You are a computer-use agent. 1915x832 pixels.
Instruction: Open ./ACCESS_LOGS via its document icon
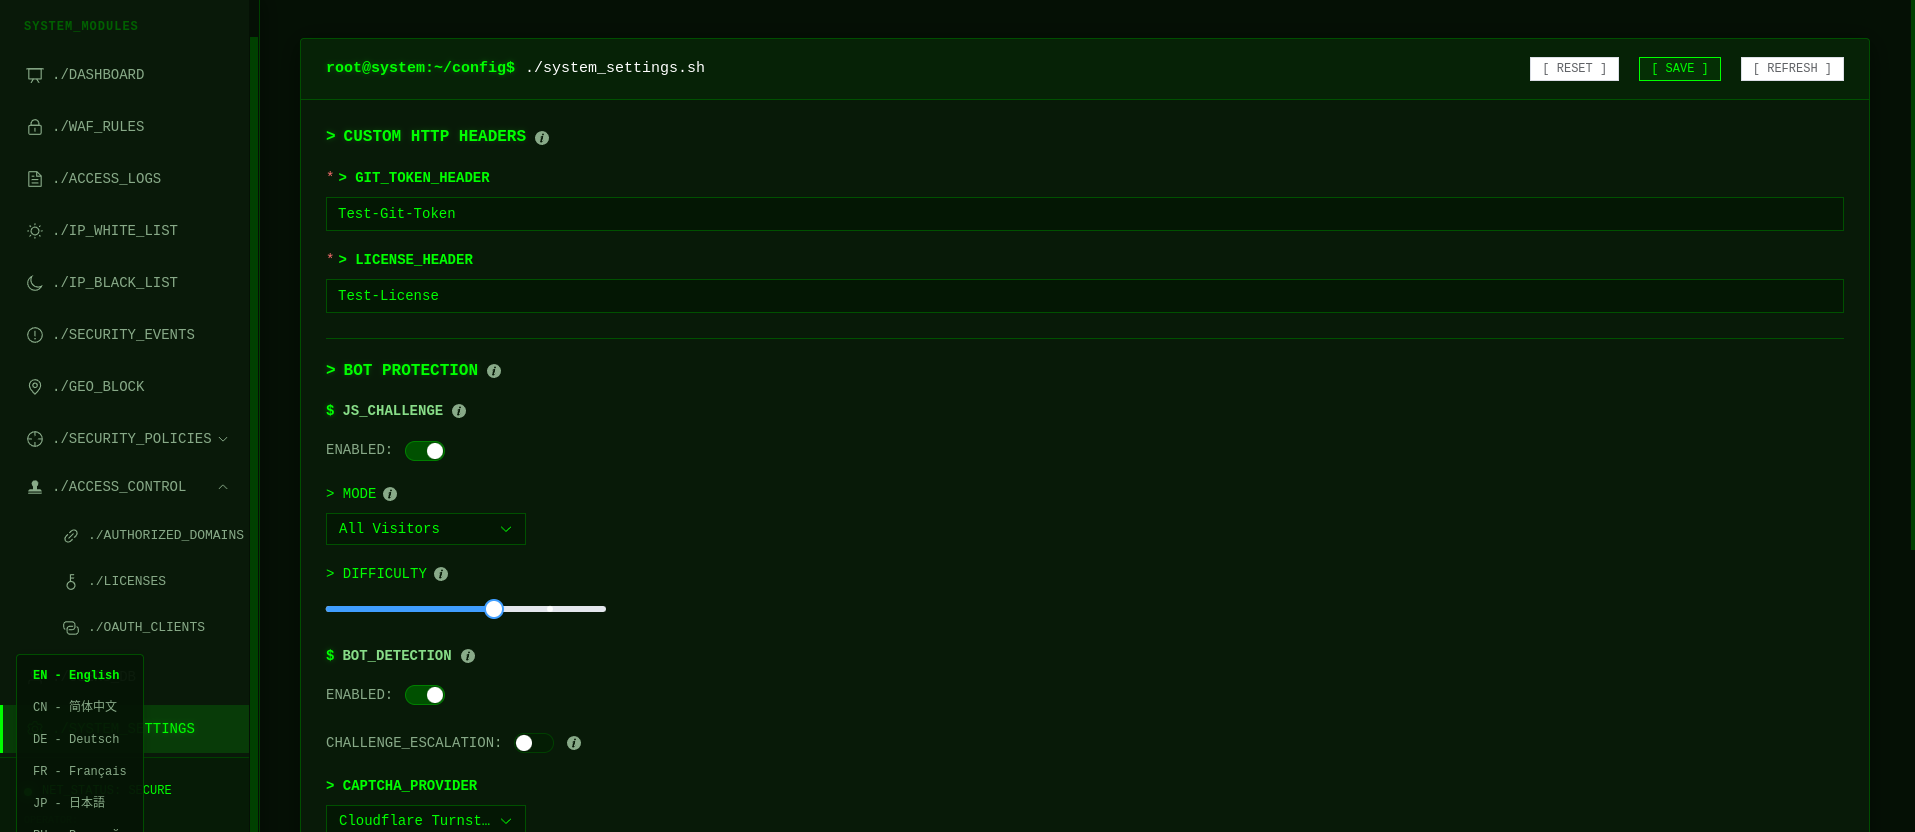click(x=35, y=178)
